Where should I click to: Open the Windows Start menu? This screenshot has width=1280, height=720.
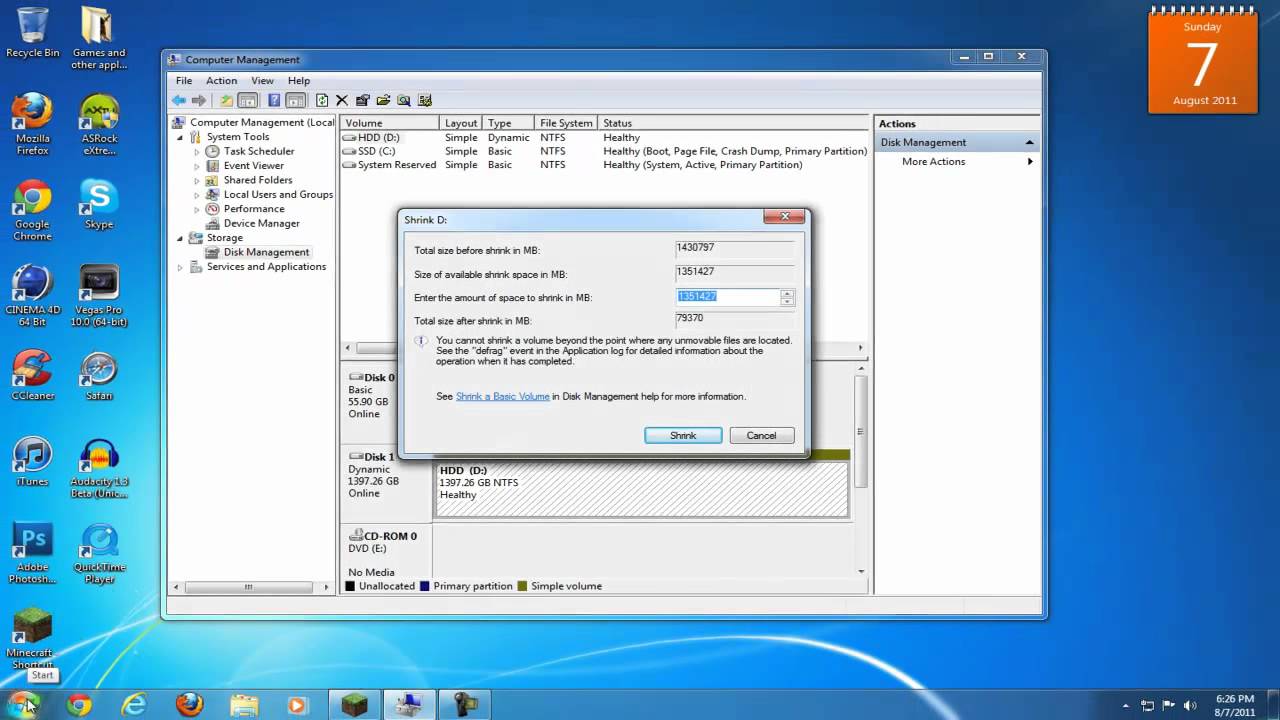(x=24, y=704)
